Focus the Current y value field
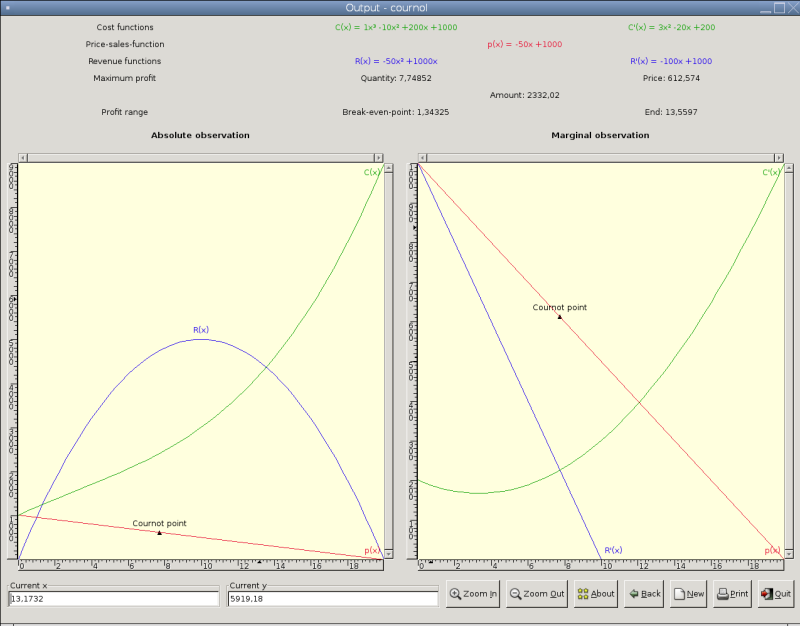800x626 pixels. tap(333, 598)
